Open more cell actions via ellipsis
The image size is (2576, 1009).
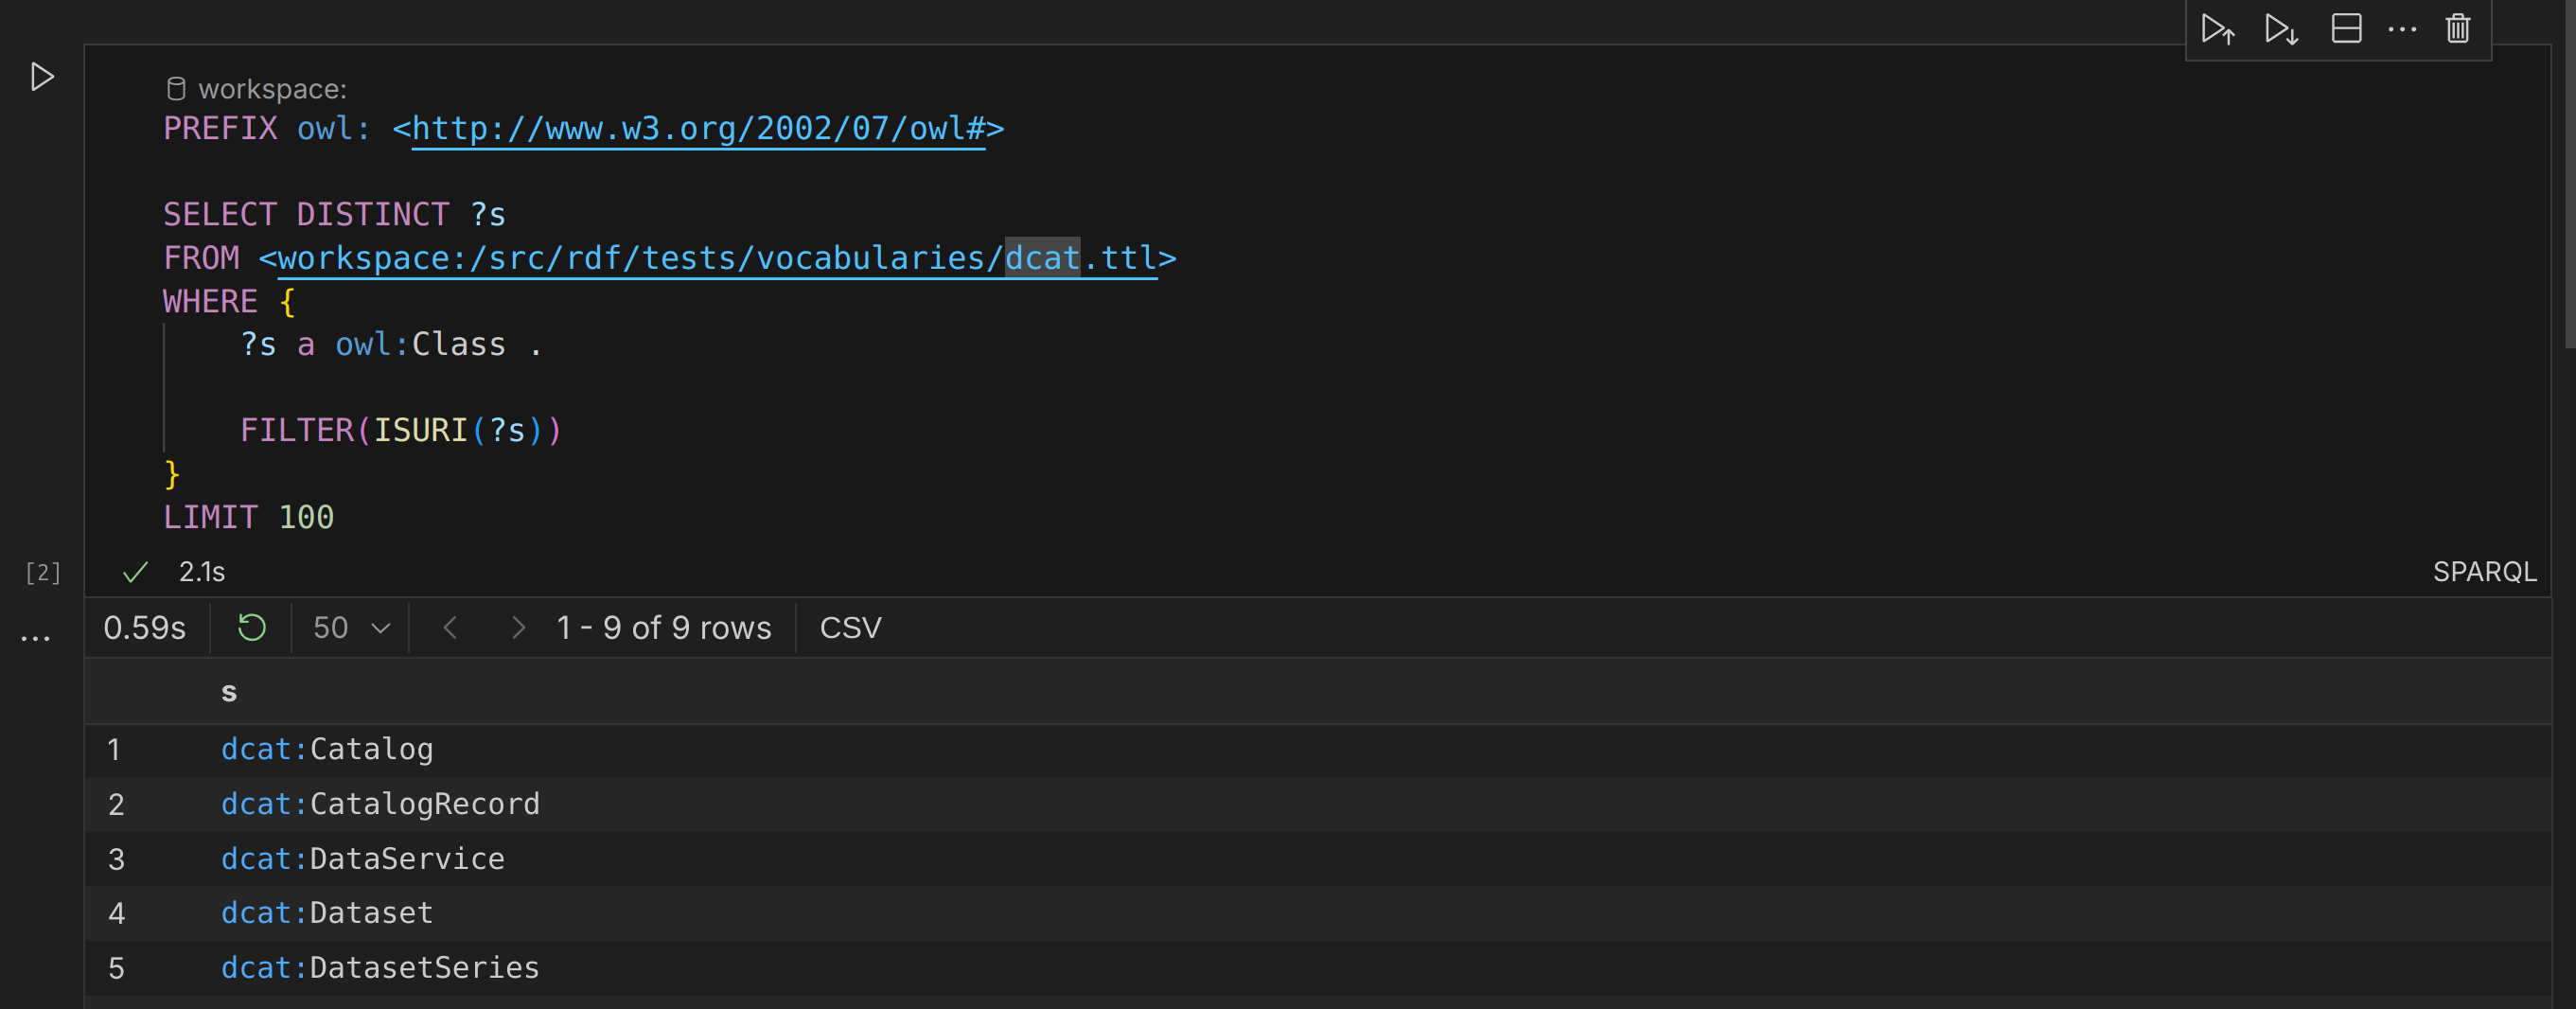pos(2402,29)
